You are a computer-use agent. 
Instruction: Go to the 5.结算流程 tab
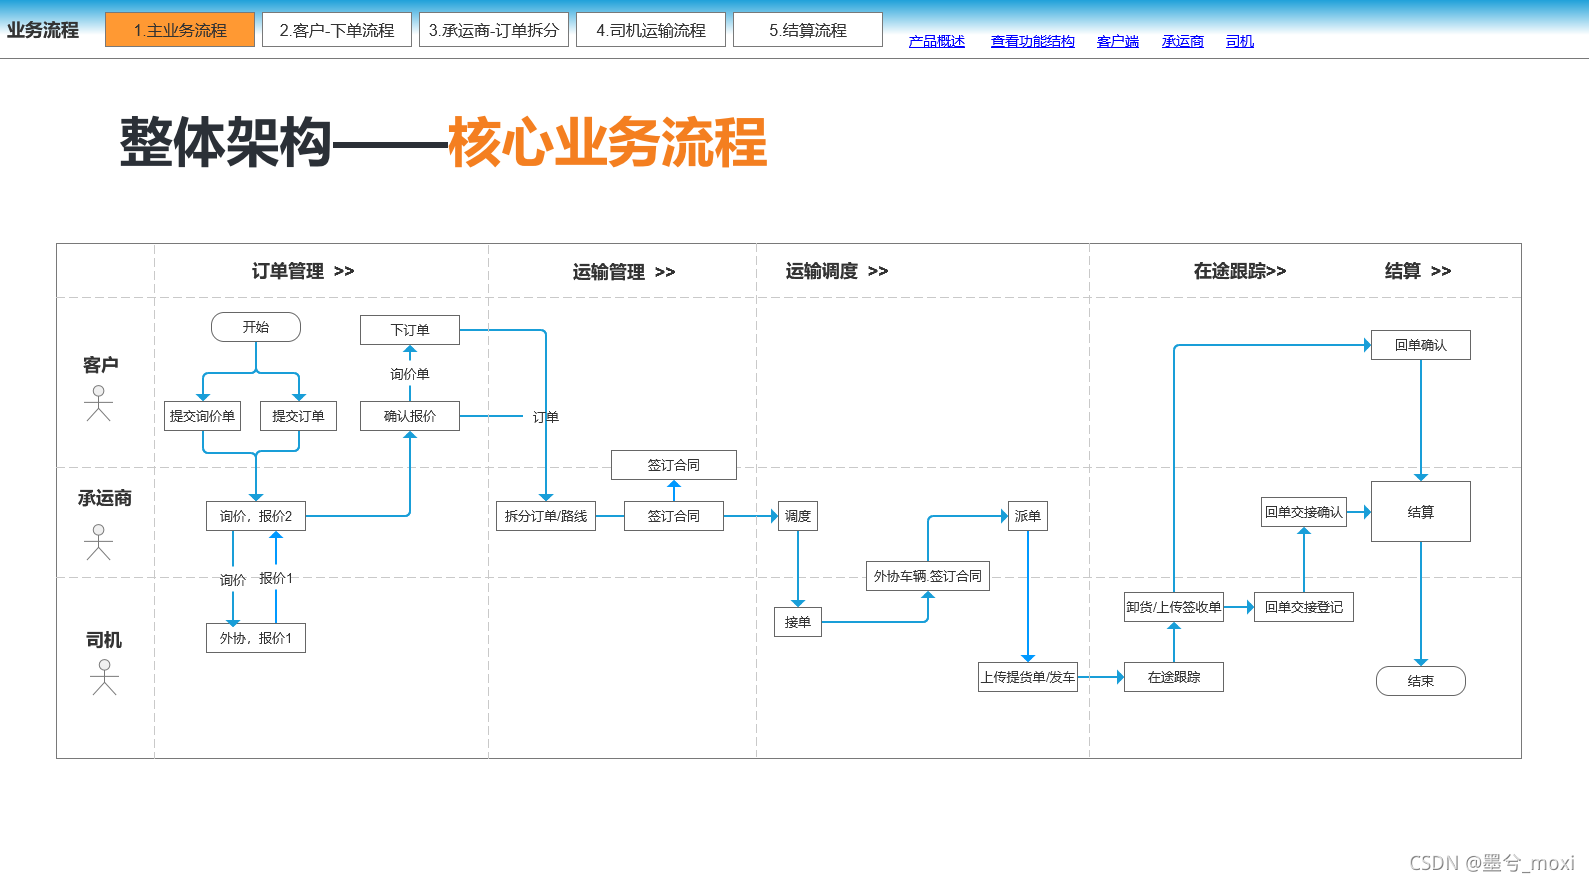click(x=808, y=30)
